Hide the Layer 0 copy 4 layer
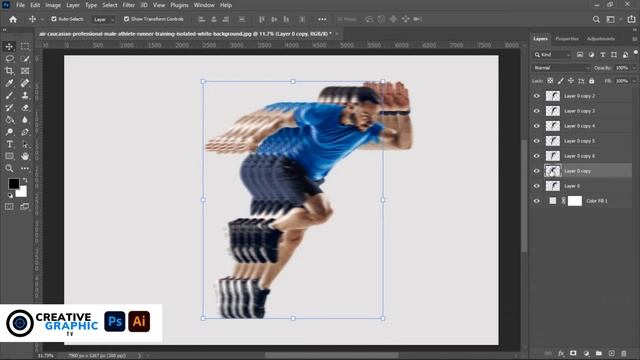Screen dimensions: 640x360 pos(536,126)
